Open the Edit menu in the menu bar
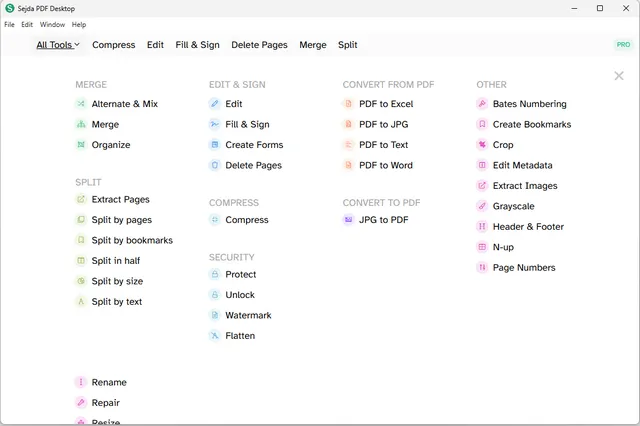The width and height of the screenshot is (640, 426). [27, 24]
